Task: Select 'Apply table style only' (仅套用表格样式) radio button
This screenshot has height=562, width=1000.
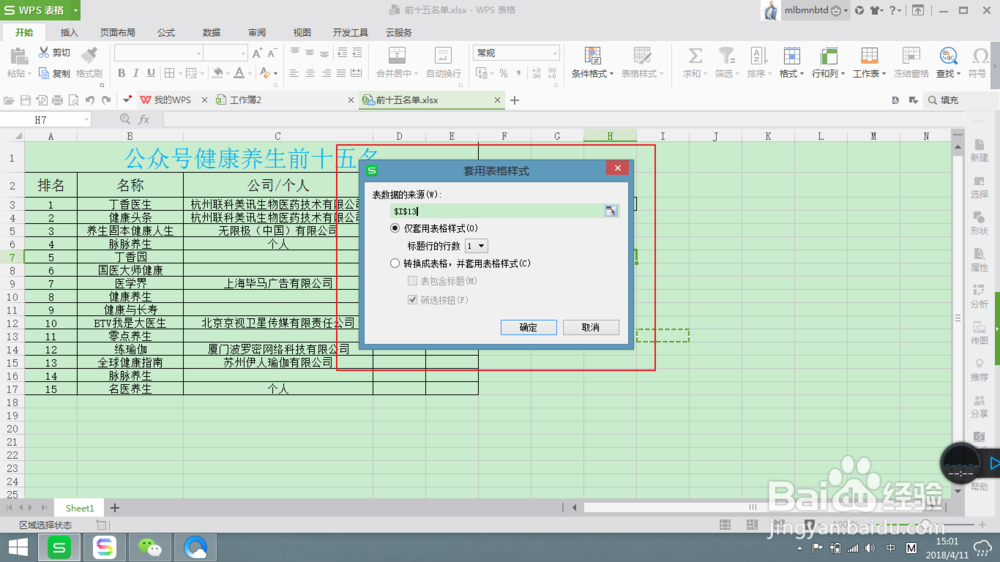Action: pyautogui.click(x=395, y=228)
